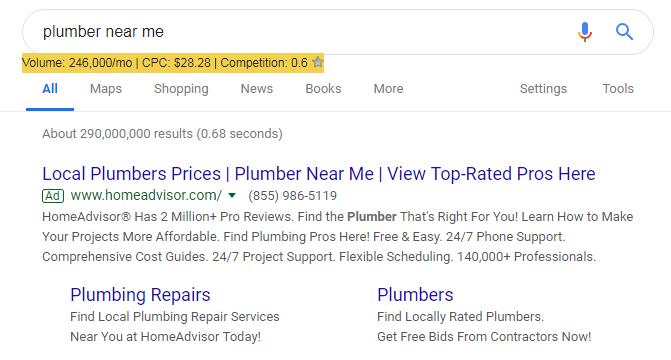This screenshot has height=360, width=671.
Task: Open the Plumbing Repairs sitelink
Action: [140, 295]
